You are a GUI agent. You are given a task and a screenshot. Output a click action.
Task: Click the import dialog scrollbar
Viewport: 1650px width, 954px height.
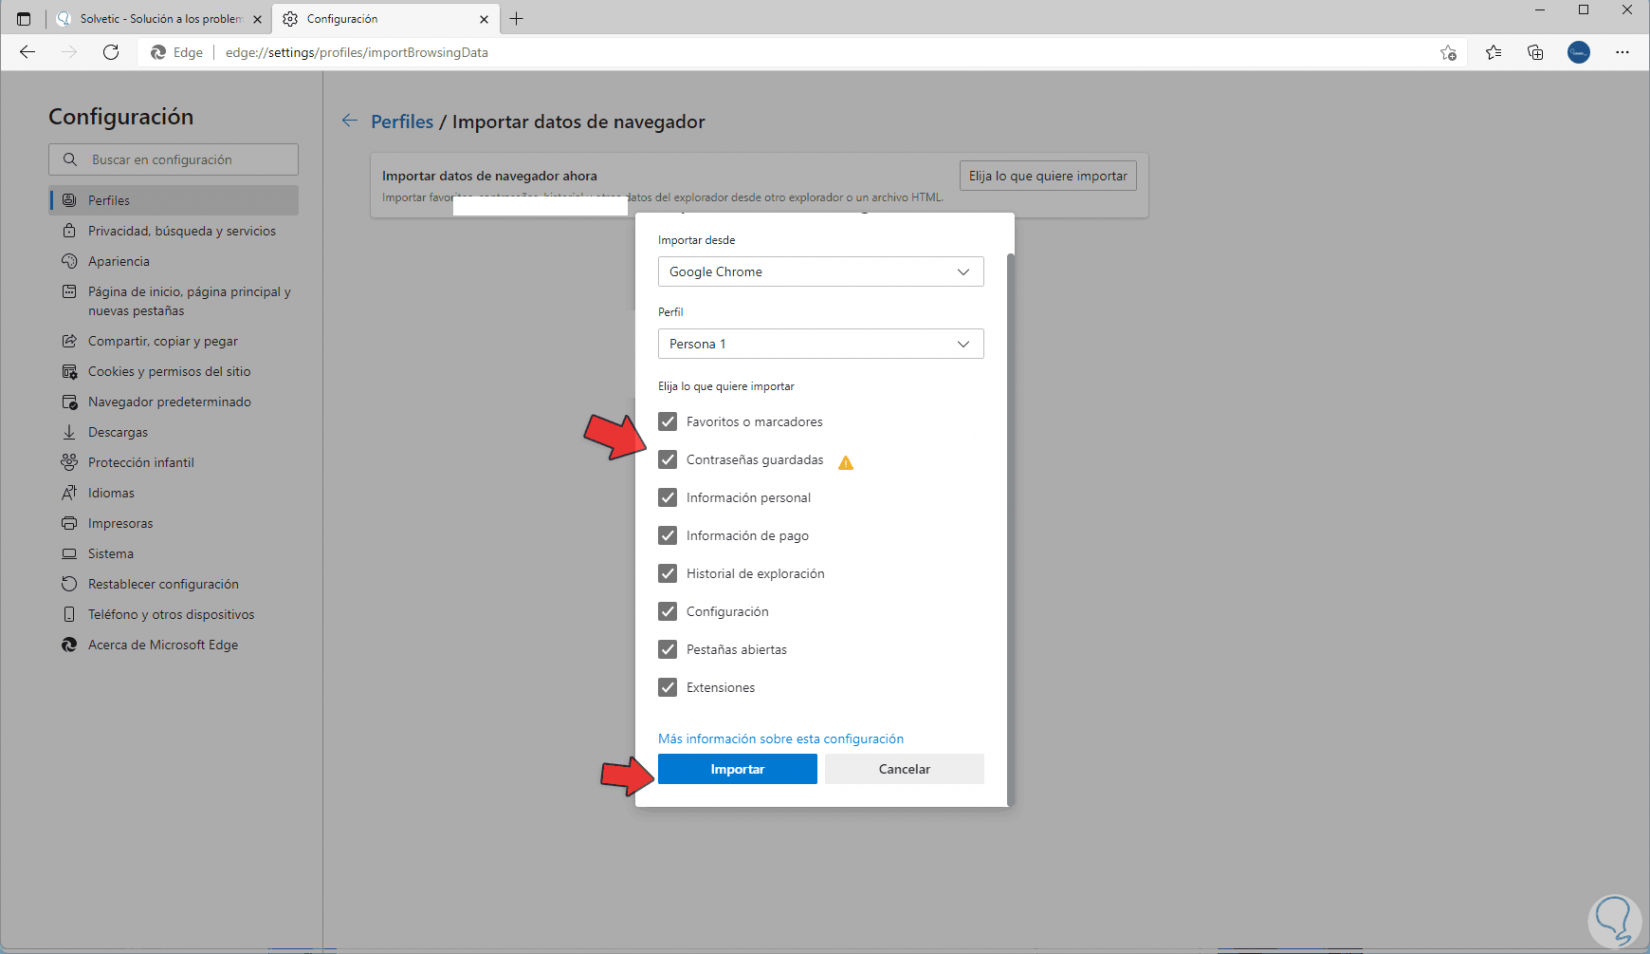coord(1010,528)
